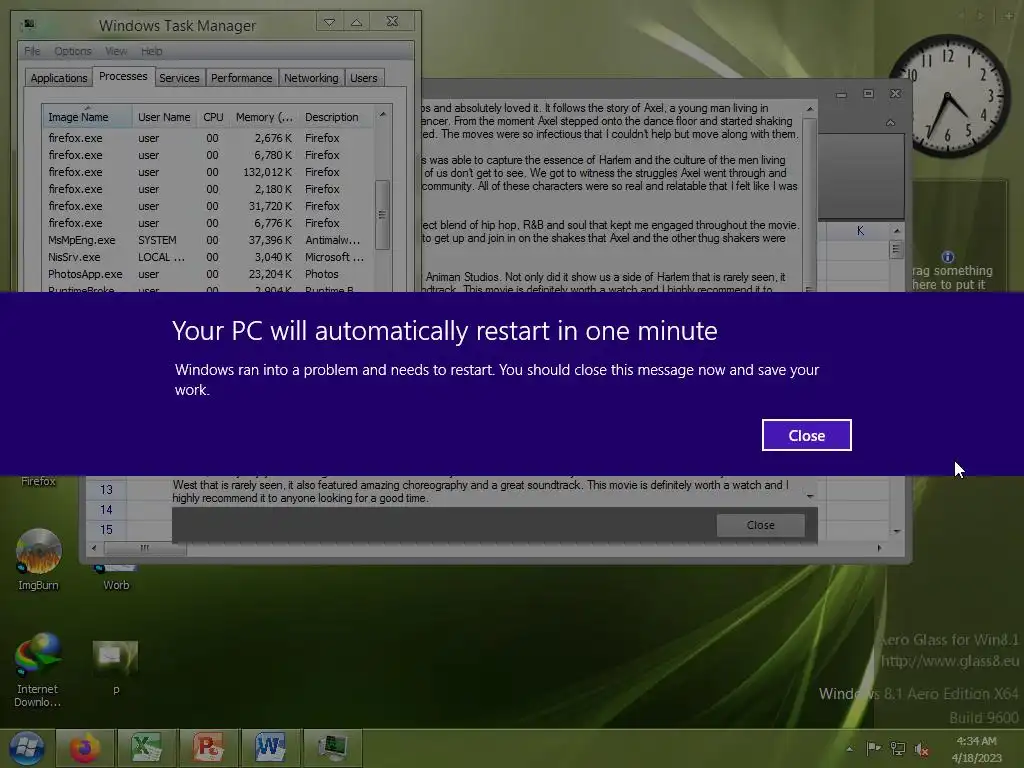1024x768 pixels.
Task: Open Word from the taskbar
Action: click(x=270, y=748)
